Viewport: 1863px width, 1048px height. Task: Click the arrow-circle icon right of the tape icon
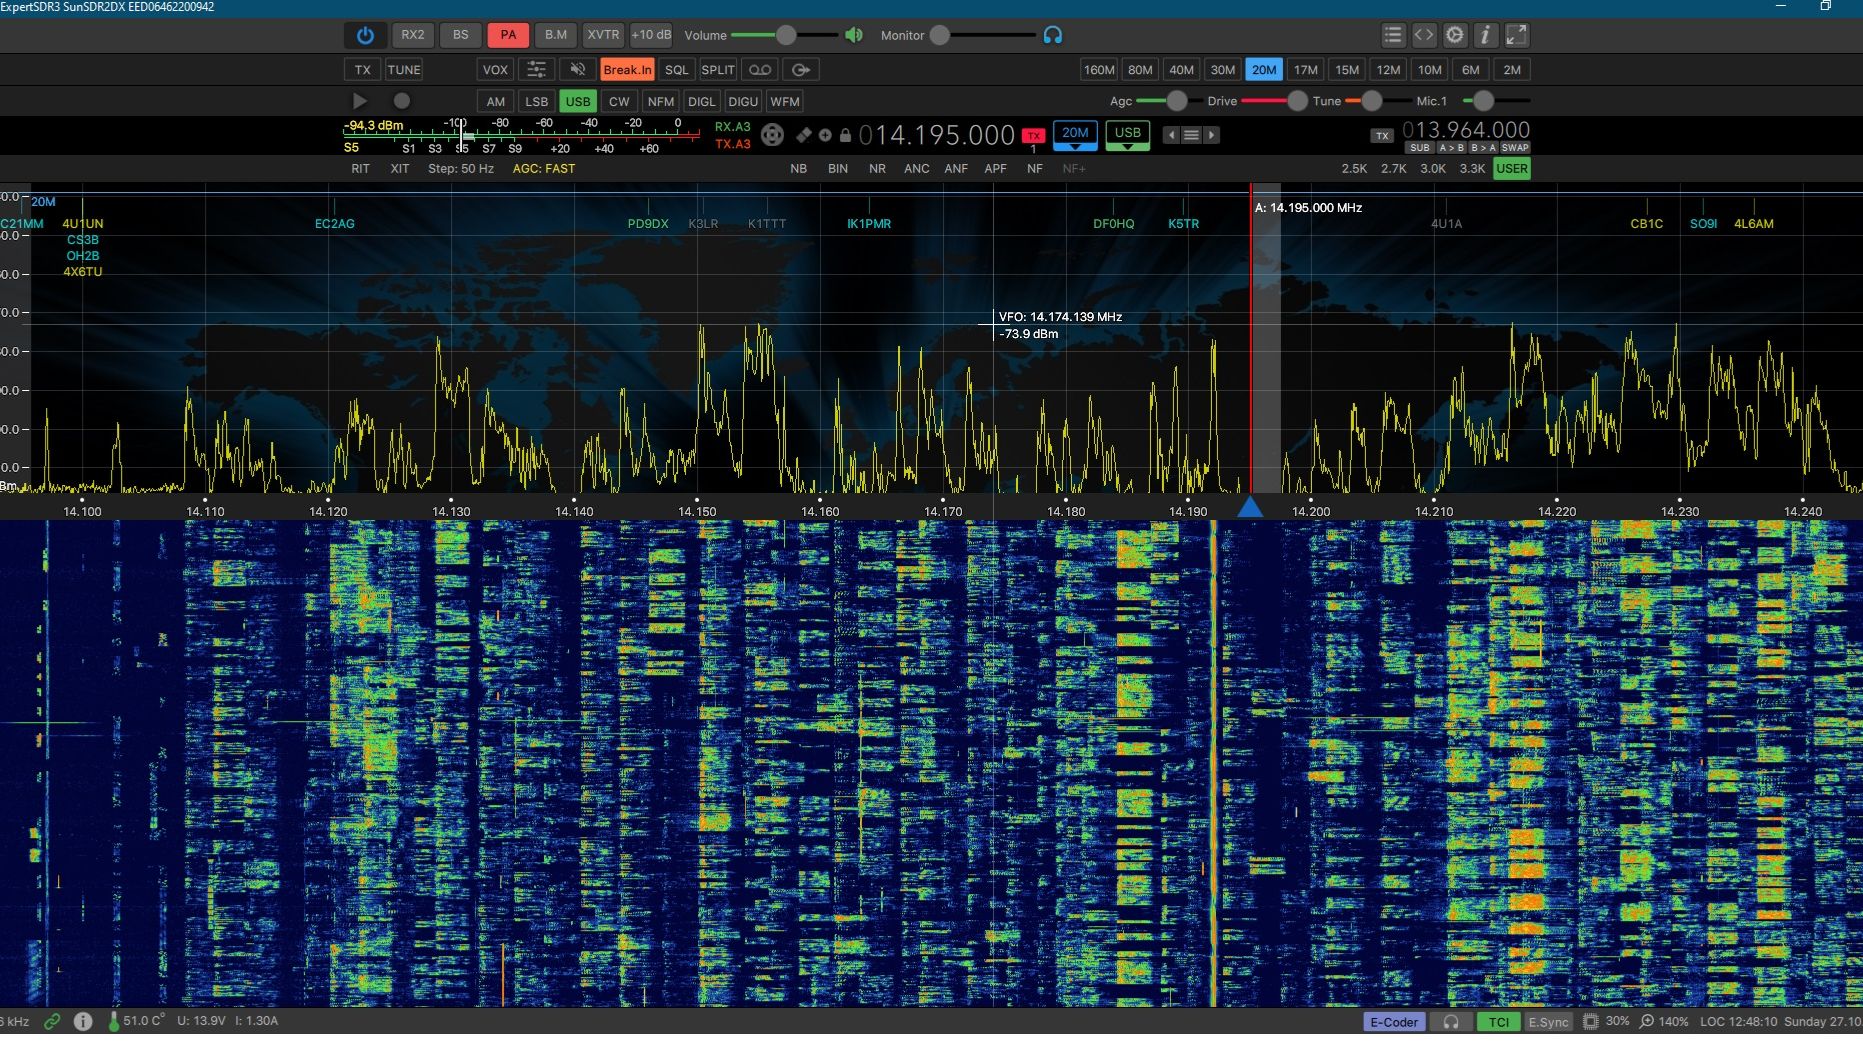click(x=801, y=70)
